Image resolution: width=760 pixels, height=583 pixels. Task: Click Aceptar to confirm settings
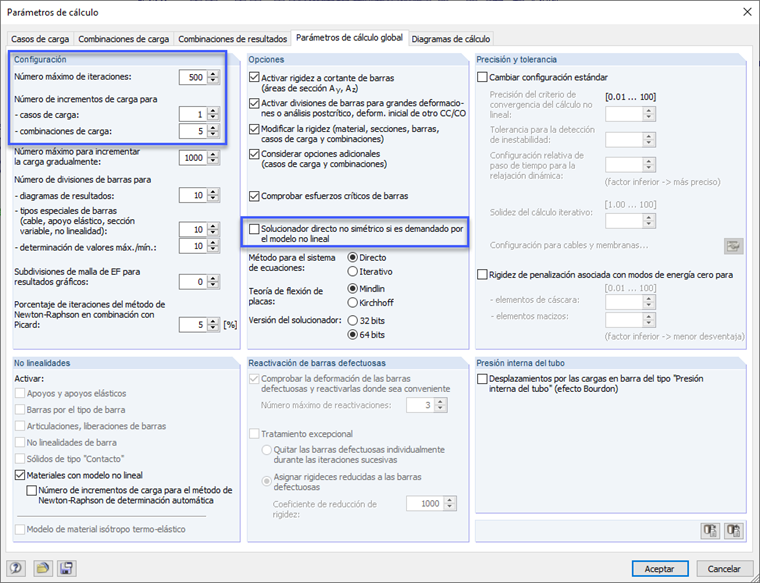tap(660, 568)
